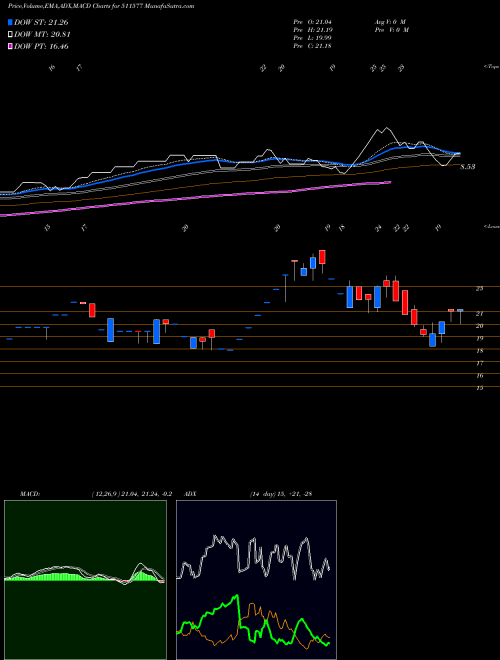Click the '<Lows' marker label
500x660 pixels.
click(491, 226)
